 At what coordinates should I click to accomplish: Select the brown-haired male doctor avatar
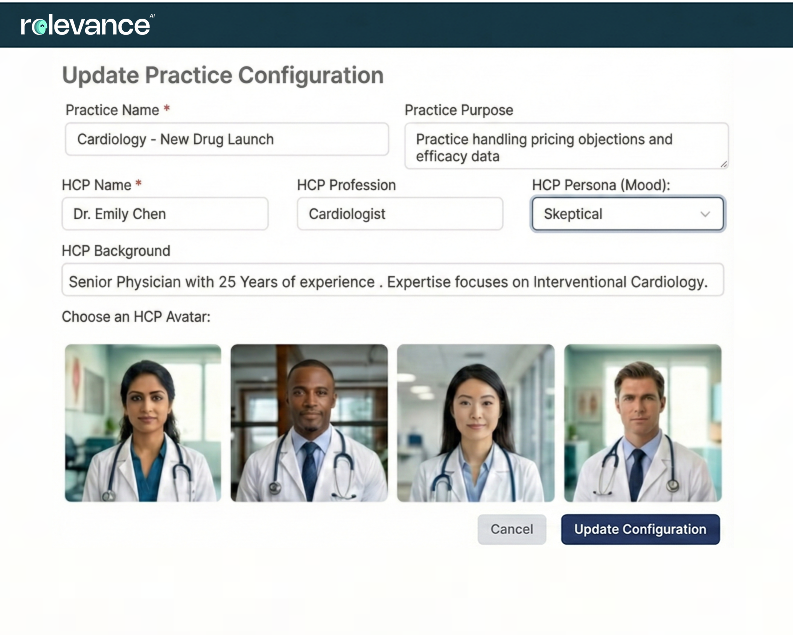(x=642, y=423)
